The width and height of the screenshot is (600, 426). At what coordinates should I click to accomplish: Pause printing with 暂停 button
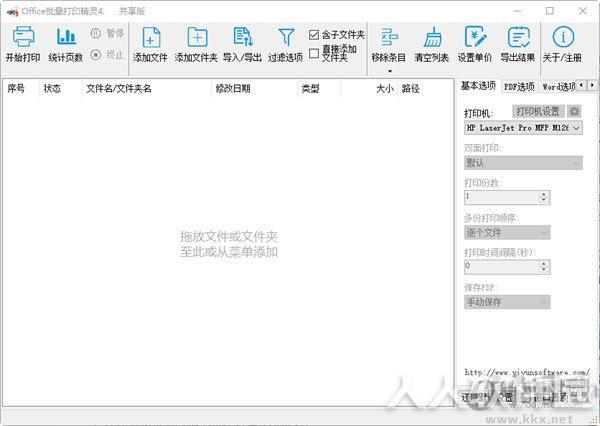coord(107,33)
